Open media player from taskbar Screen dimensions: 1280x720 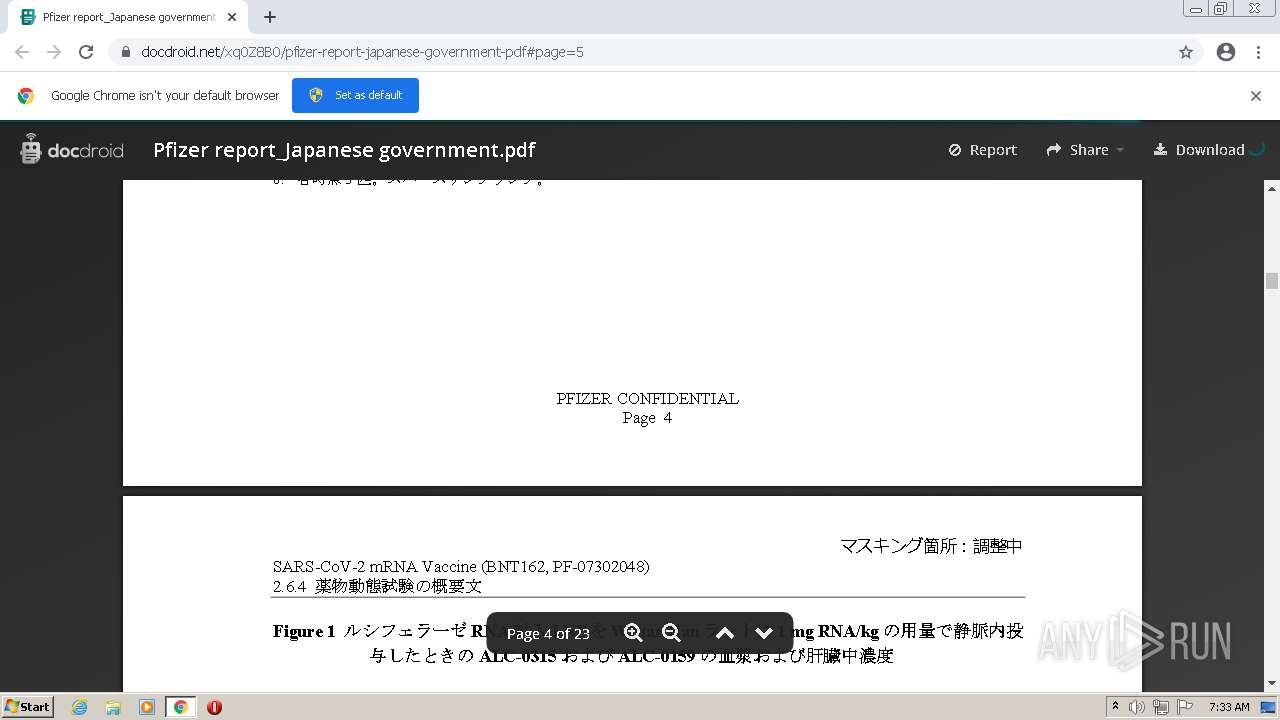pos(146,707)
